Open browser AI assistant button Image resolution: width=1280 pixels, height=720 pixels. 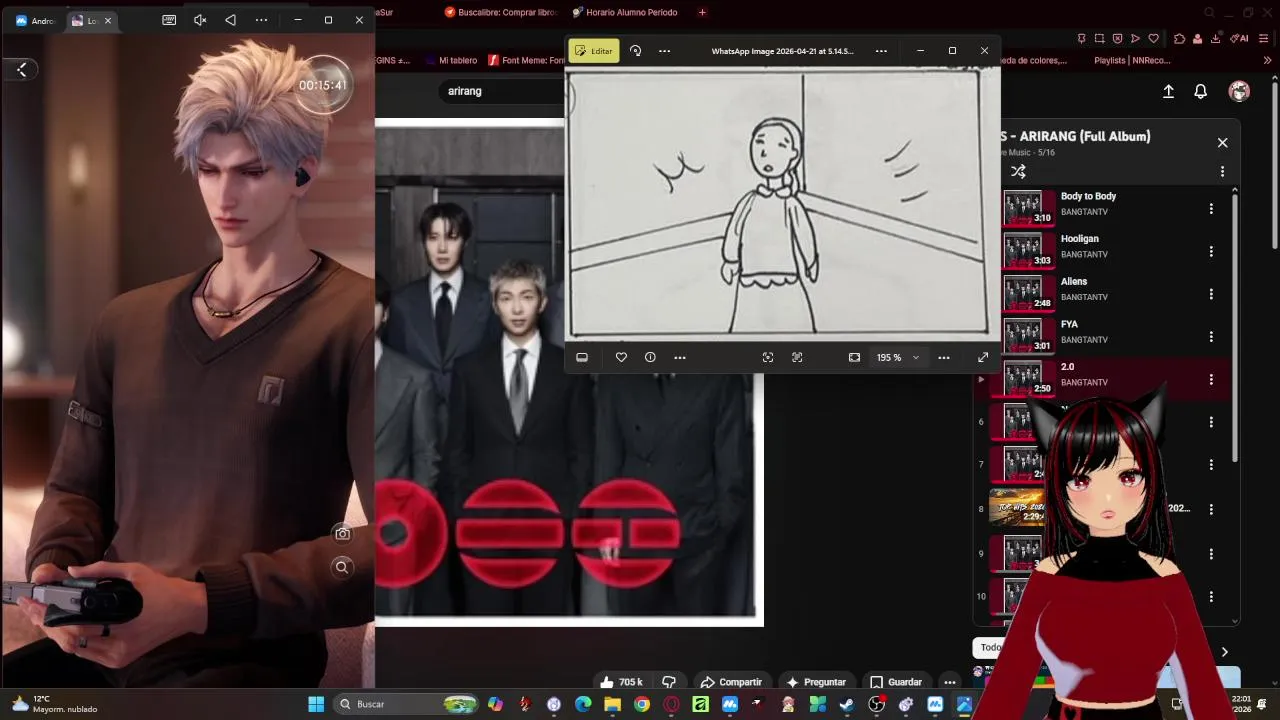[x=1240, y=38]
